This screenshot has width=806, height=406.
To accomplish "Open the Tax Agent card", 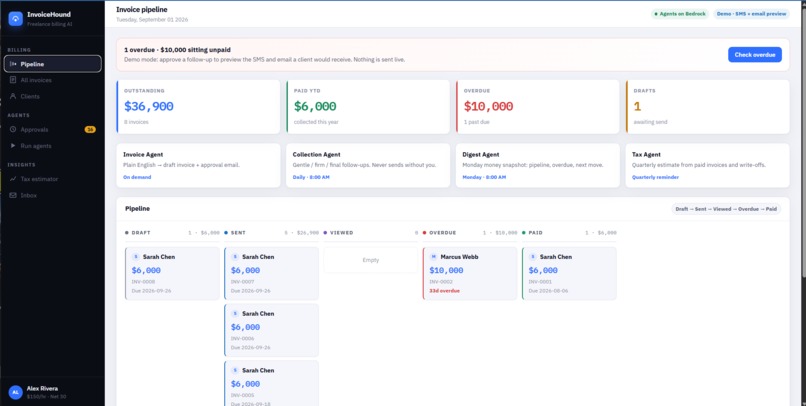I will tap(707, 165).
